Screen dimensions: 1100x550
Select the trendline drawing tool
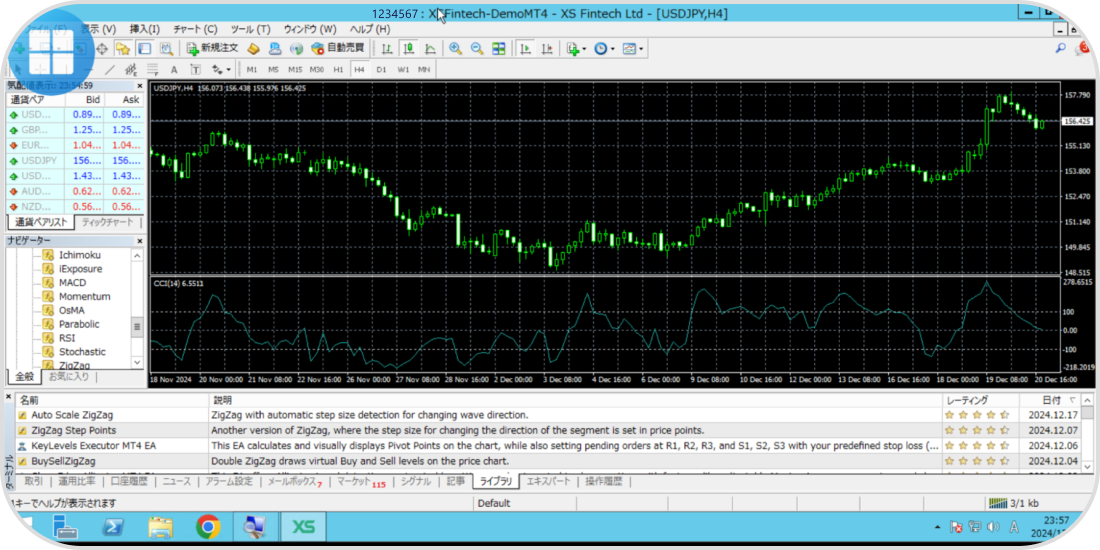tap(109, 69)
